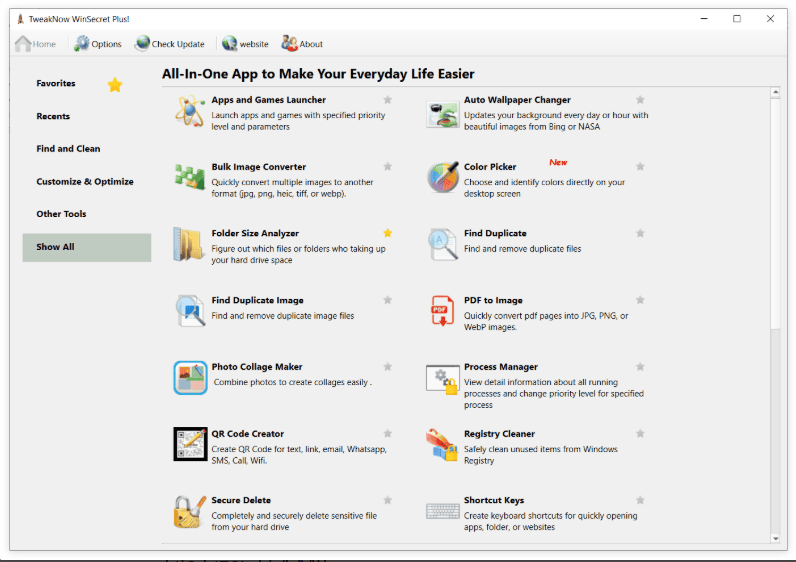
Task: Click the TweakNow app icon in title bar
Action: (x=20, y=19)
